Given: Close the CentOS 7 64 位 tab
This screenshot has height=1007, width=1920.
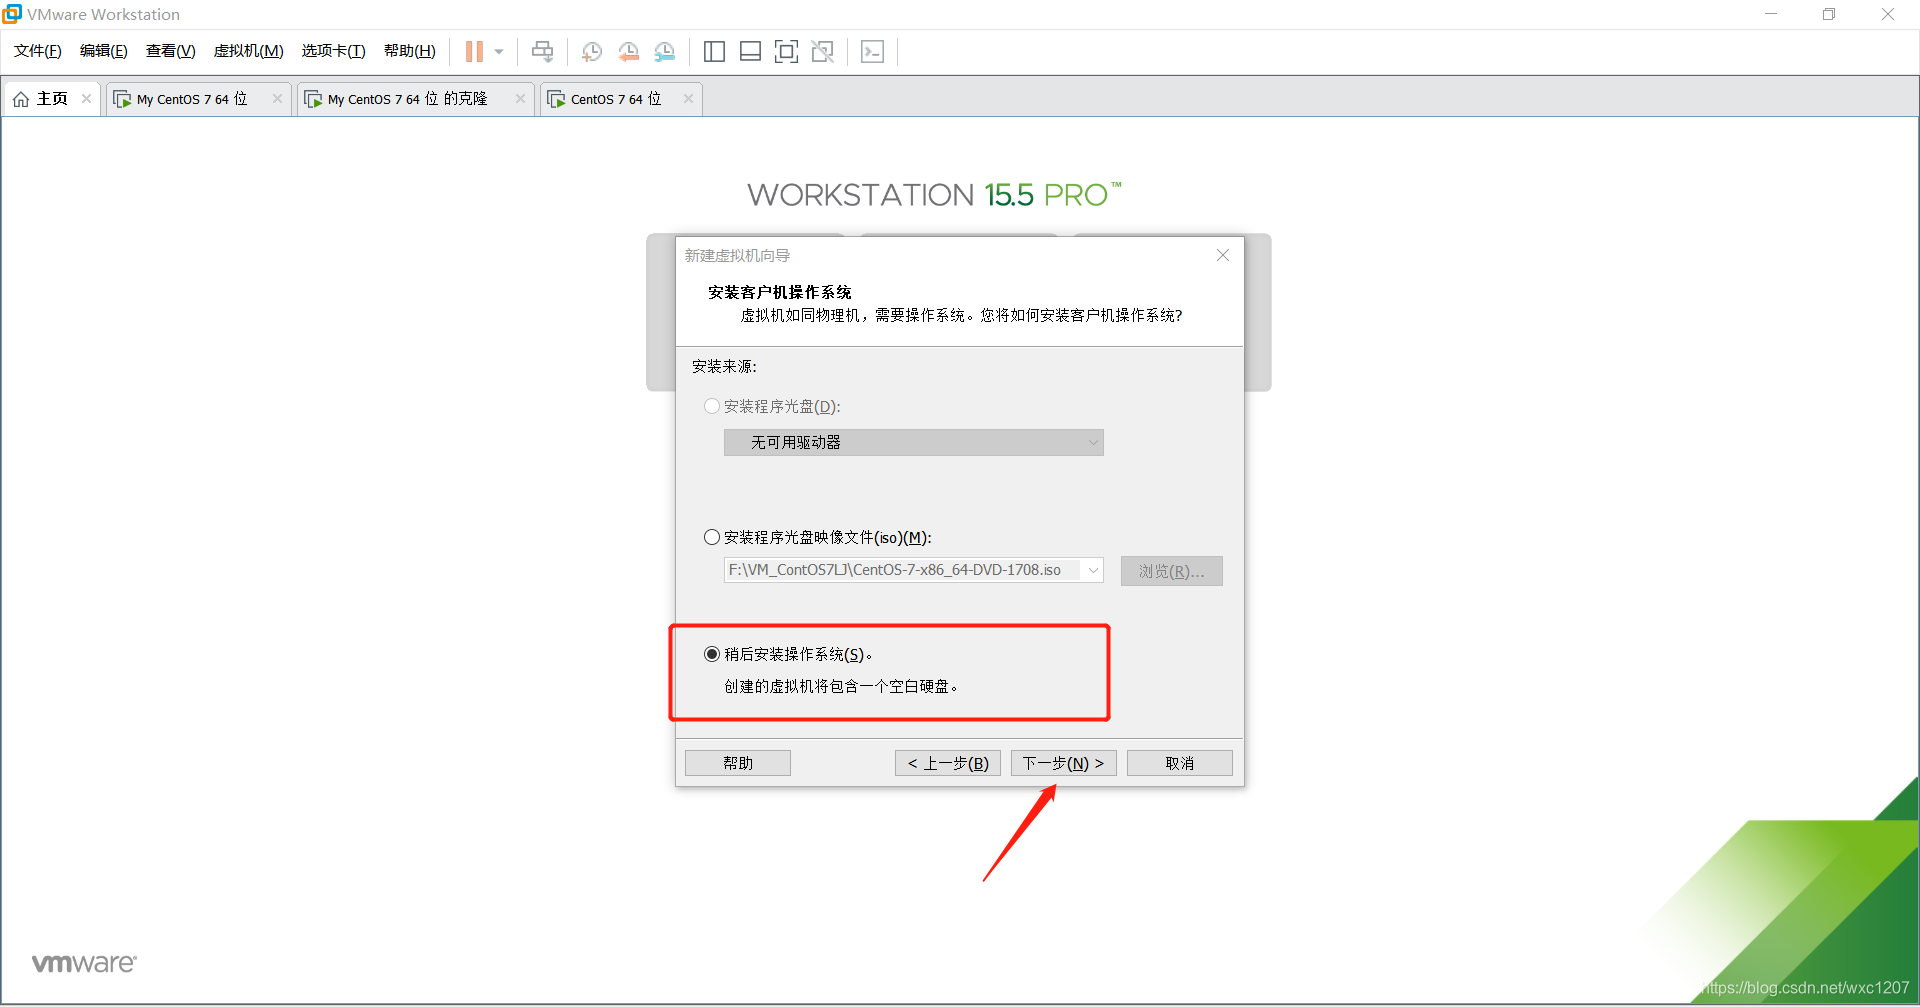Looking at the screenshot, I should (x=688, y=98).
